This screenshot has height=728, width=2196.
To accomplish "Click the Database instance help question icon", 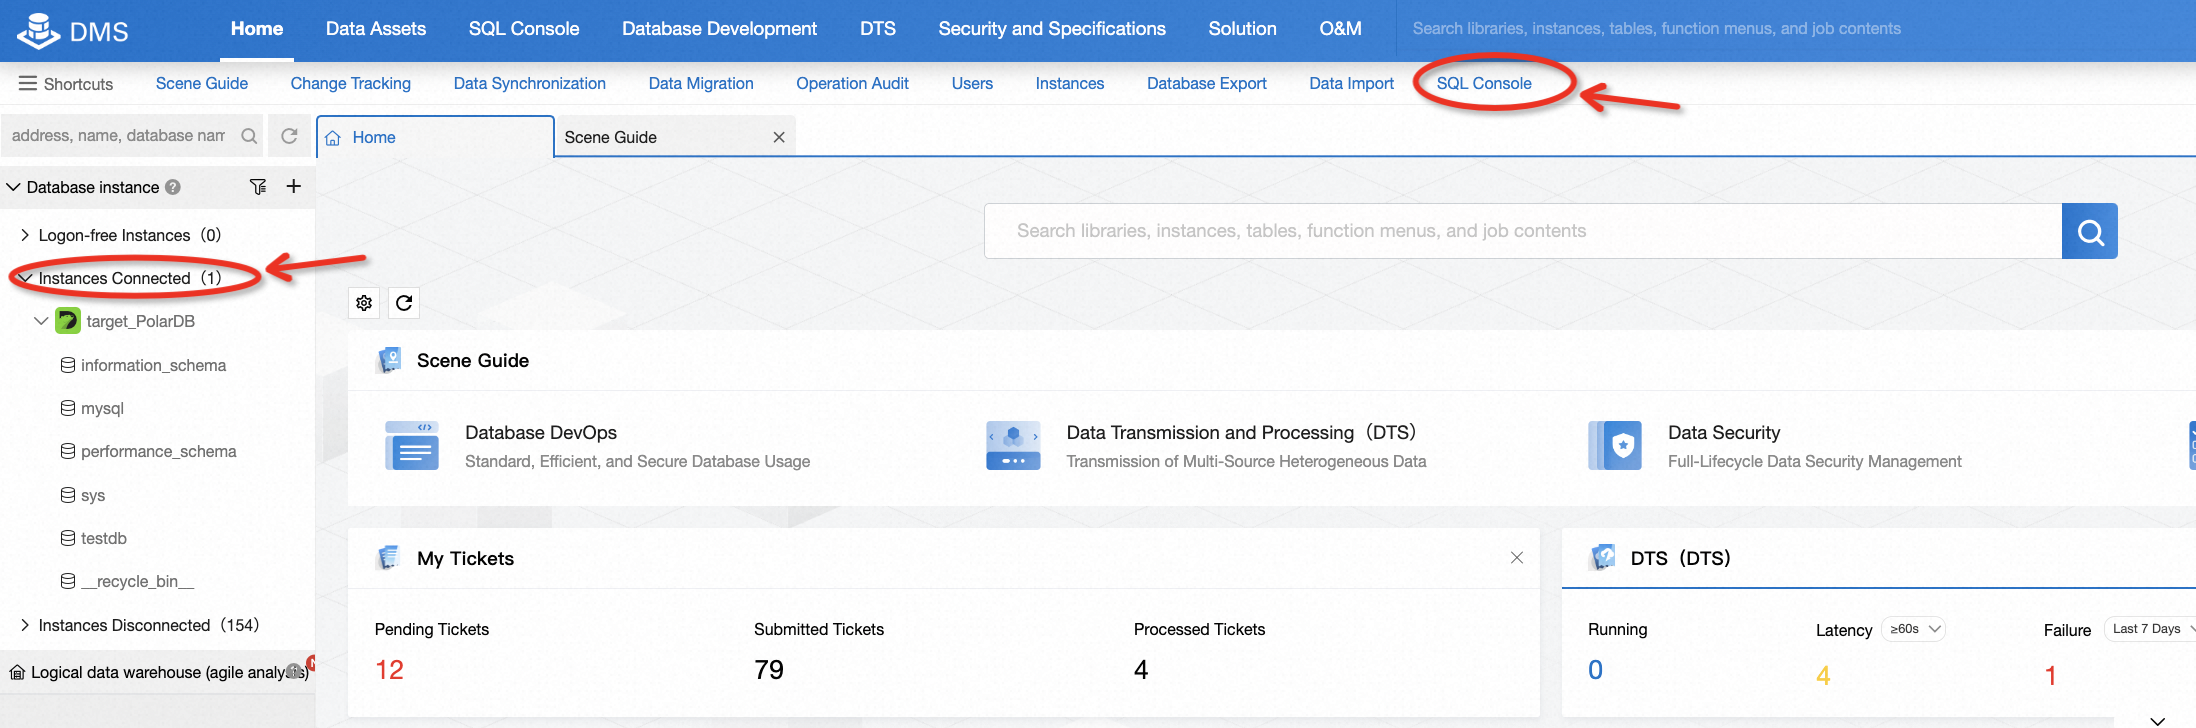I will pyautogui.click(x=173, y=187).
